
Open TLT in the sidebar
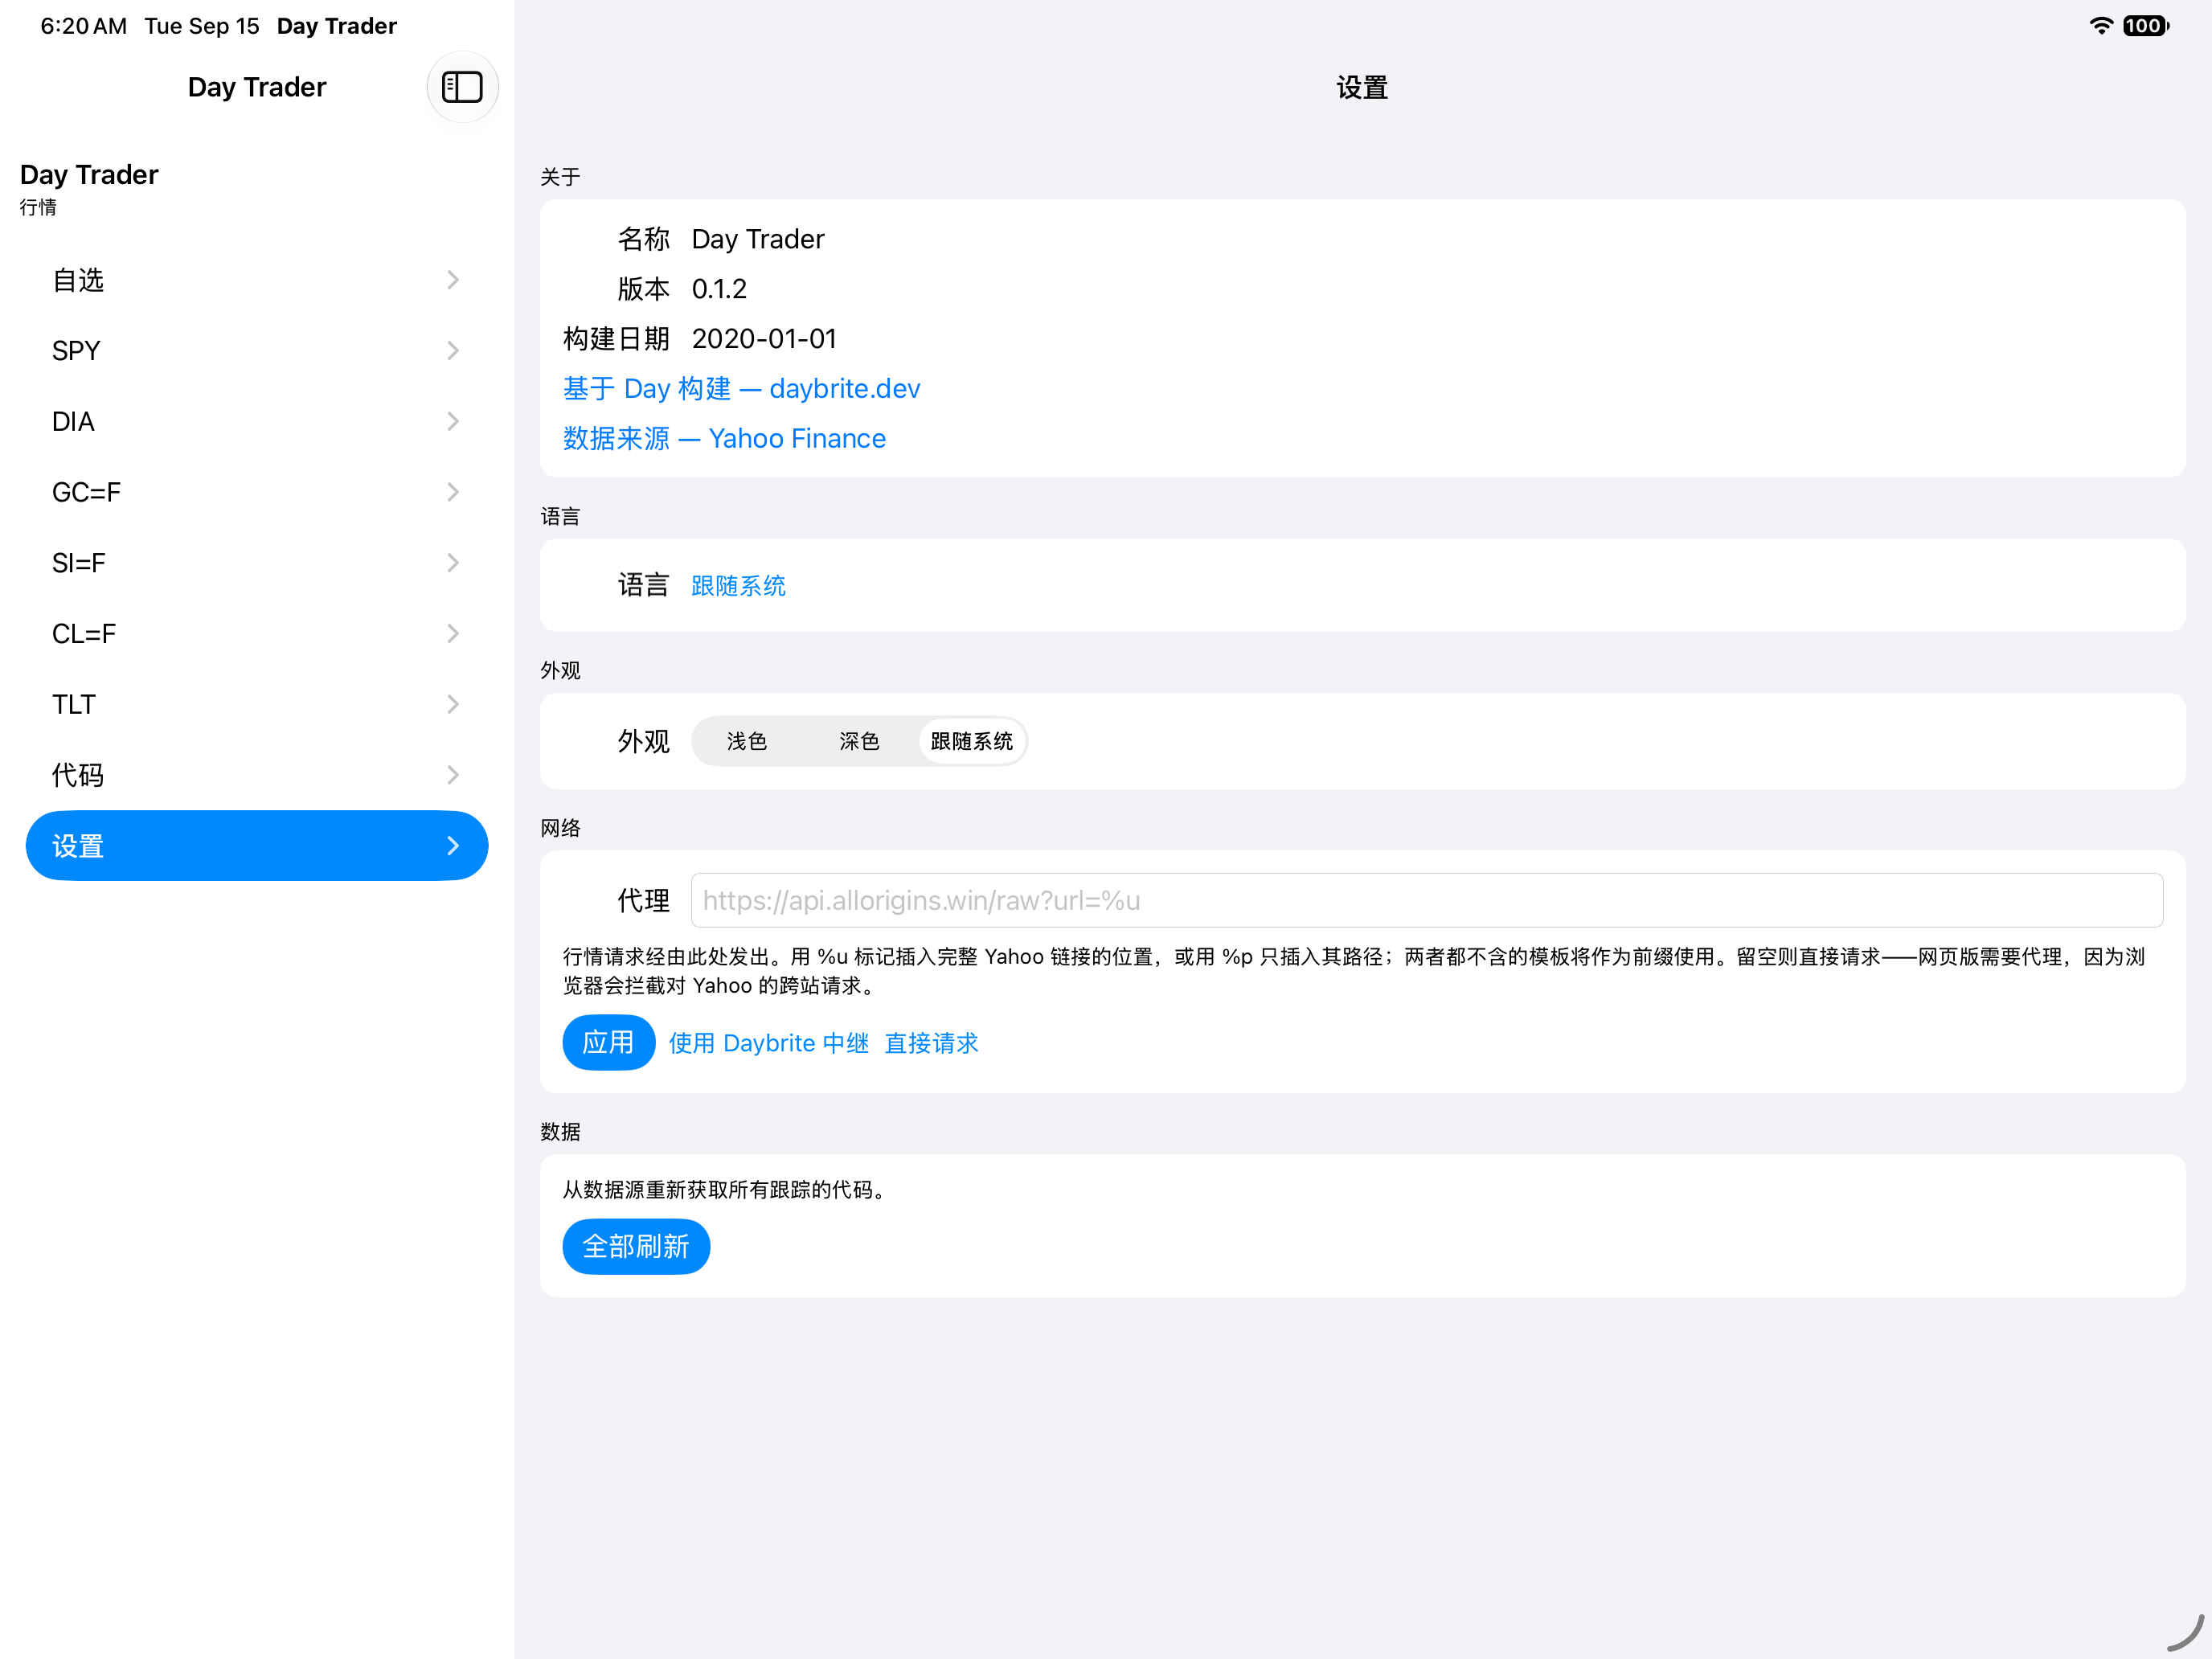click(x=257, y=705)
